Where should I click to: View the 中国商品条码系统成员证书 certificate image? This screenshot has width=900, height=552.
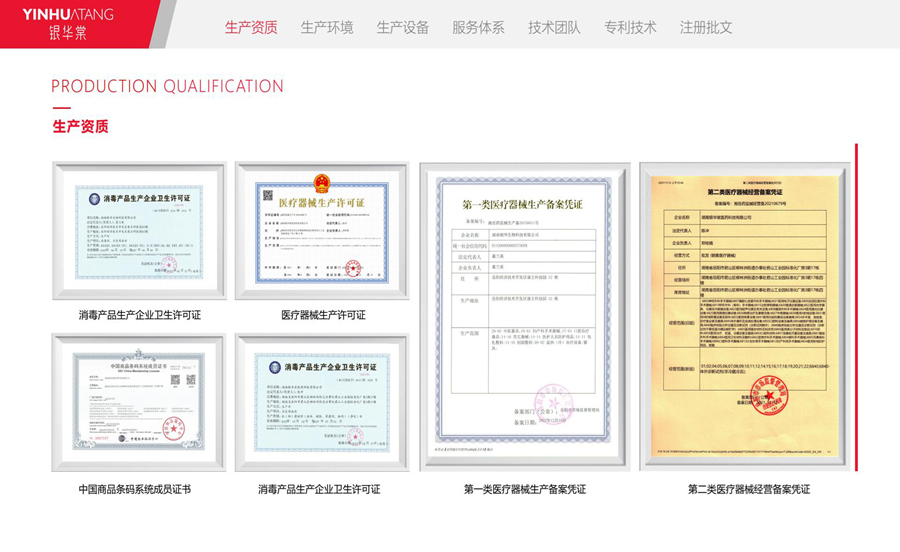click(x=139, y=402)
